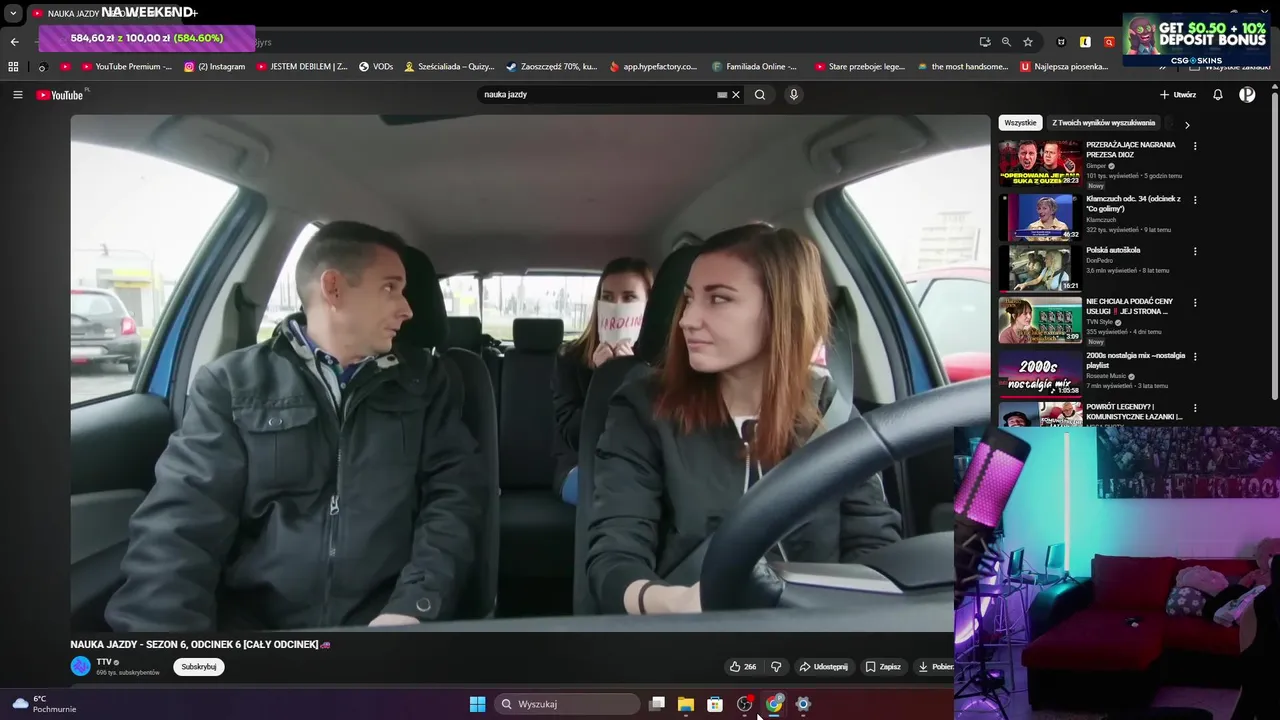Open the Windows Start menu

(x=478, y=704)
